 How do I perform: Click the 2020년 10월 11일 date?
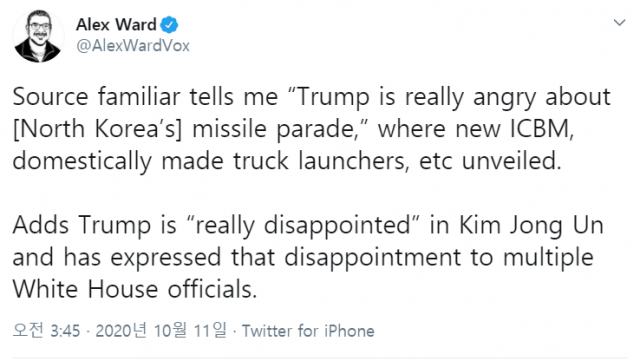pos(161,330)
